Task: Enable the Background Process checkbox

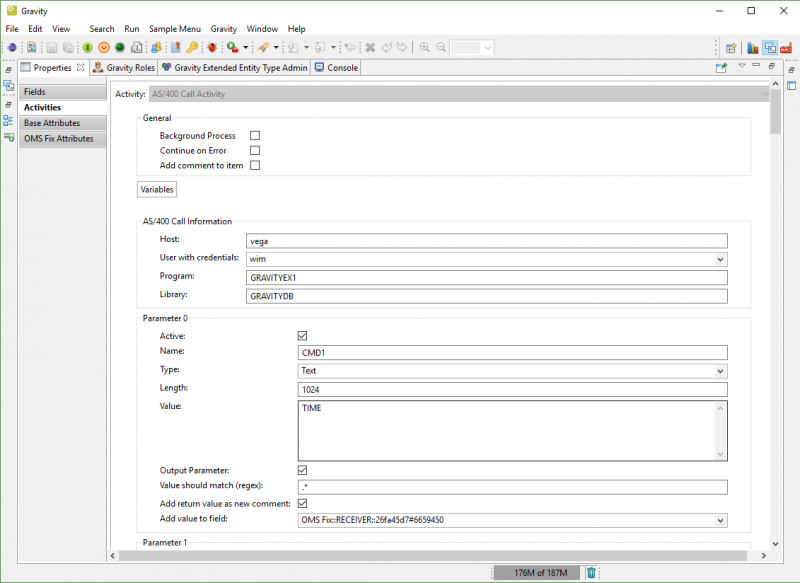Action: pos(255,136)
